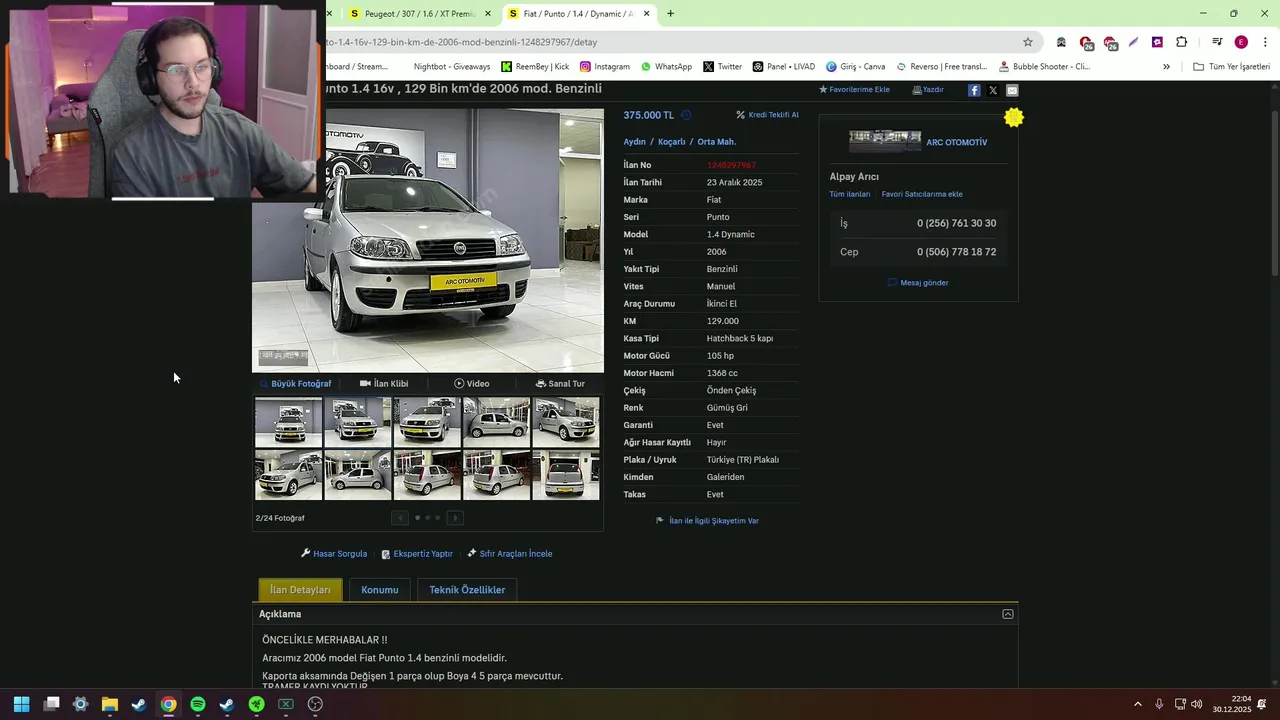The image size is (1280, 720).
Task: Click Hasar Sorgula
Action: [x=334, y=554]
